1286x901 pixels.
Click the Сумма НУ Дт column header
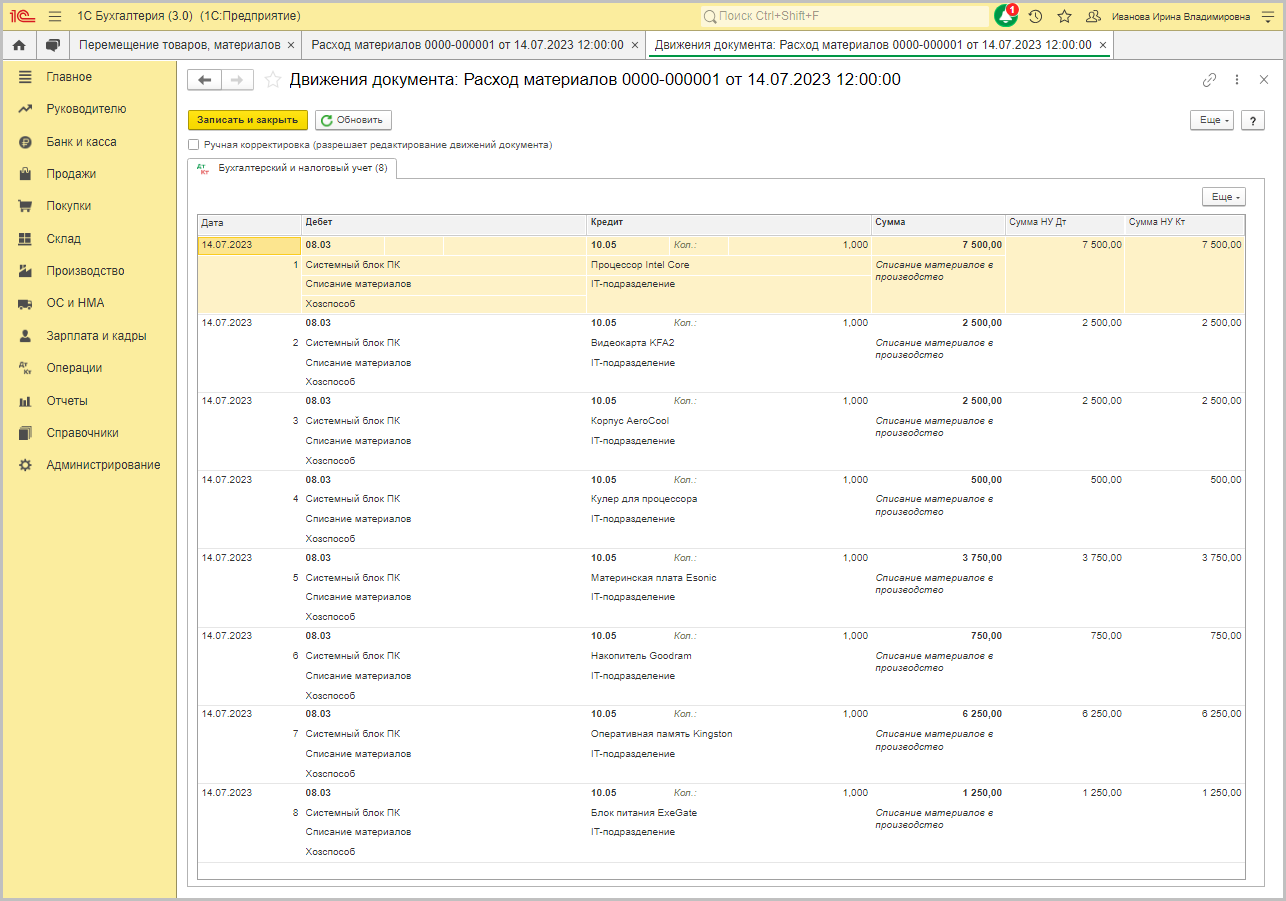[1065, 224]
